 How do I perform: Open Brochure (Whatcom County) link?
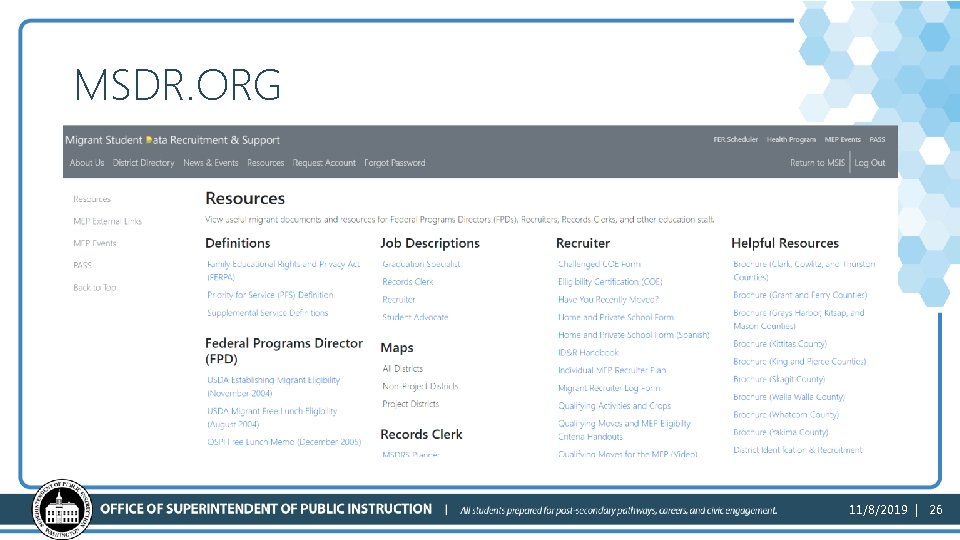786,414
